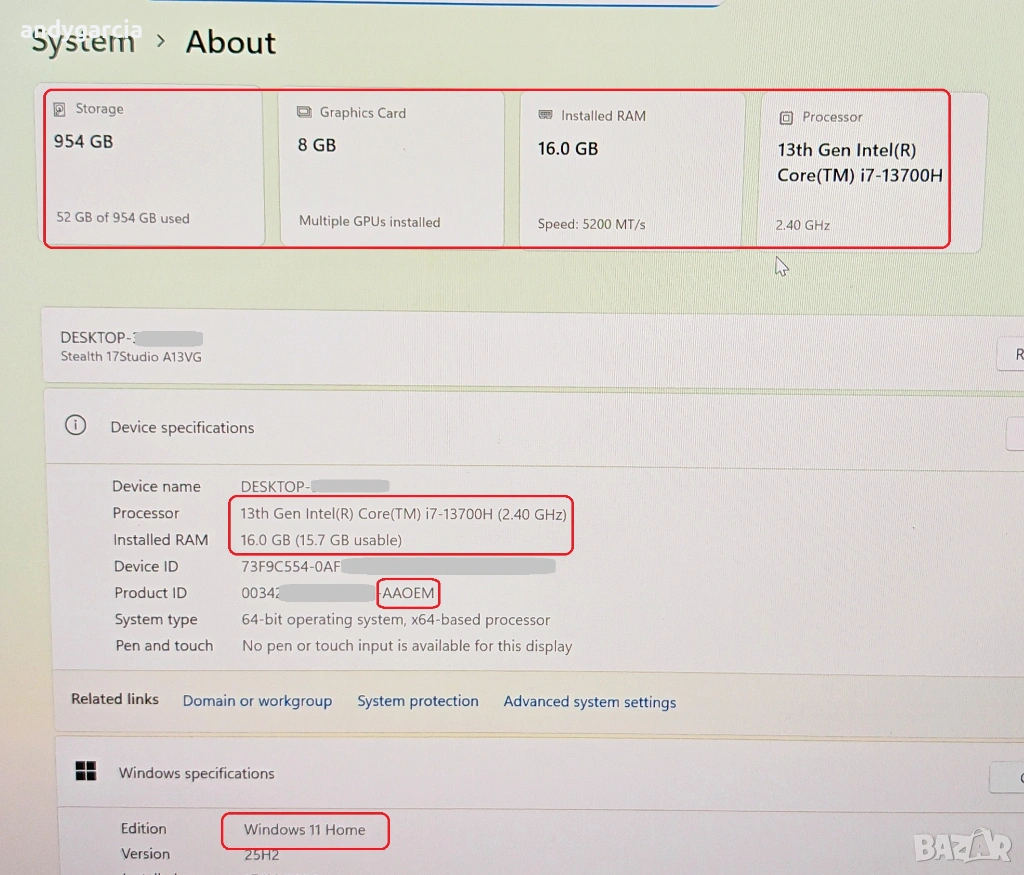Viewport: 1024px width, 875px height.
Task: Go back to System via the breadcrumb
Action: [x=83, y=42]
